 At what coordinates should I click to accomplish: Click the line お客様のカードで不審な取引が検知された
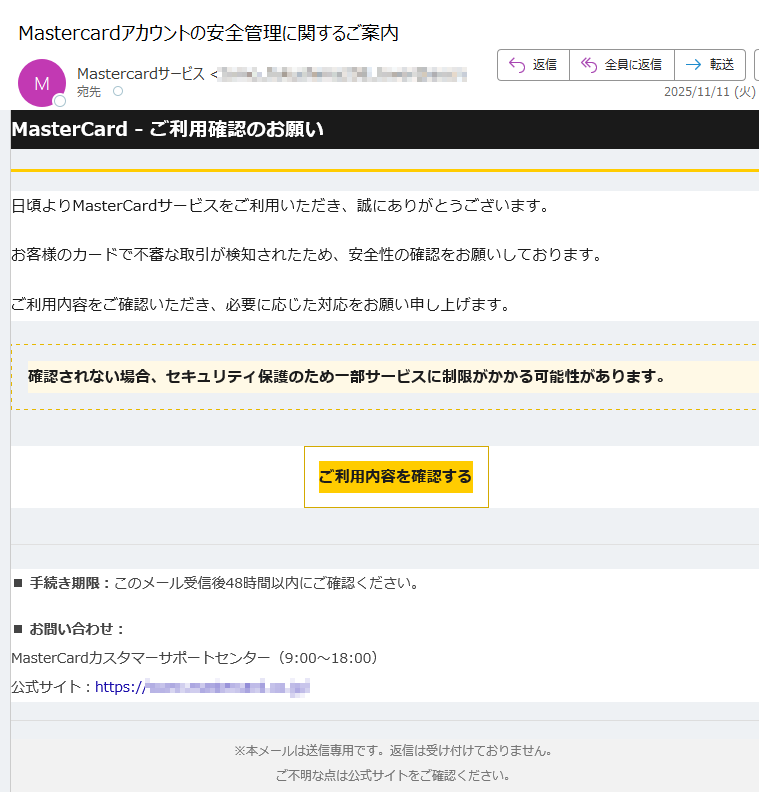pos(307,255)
